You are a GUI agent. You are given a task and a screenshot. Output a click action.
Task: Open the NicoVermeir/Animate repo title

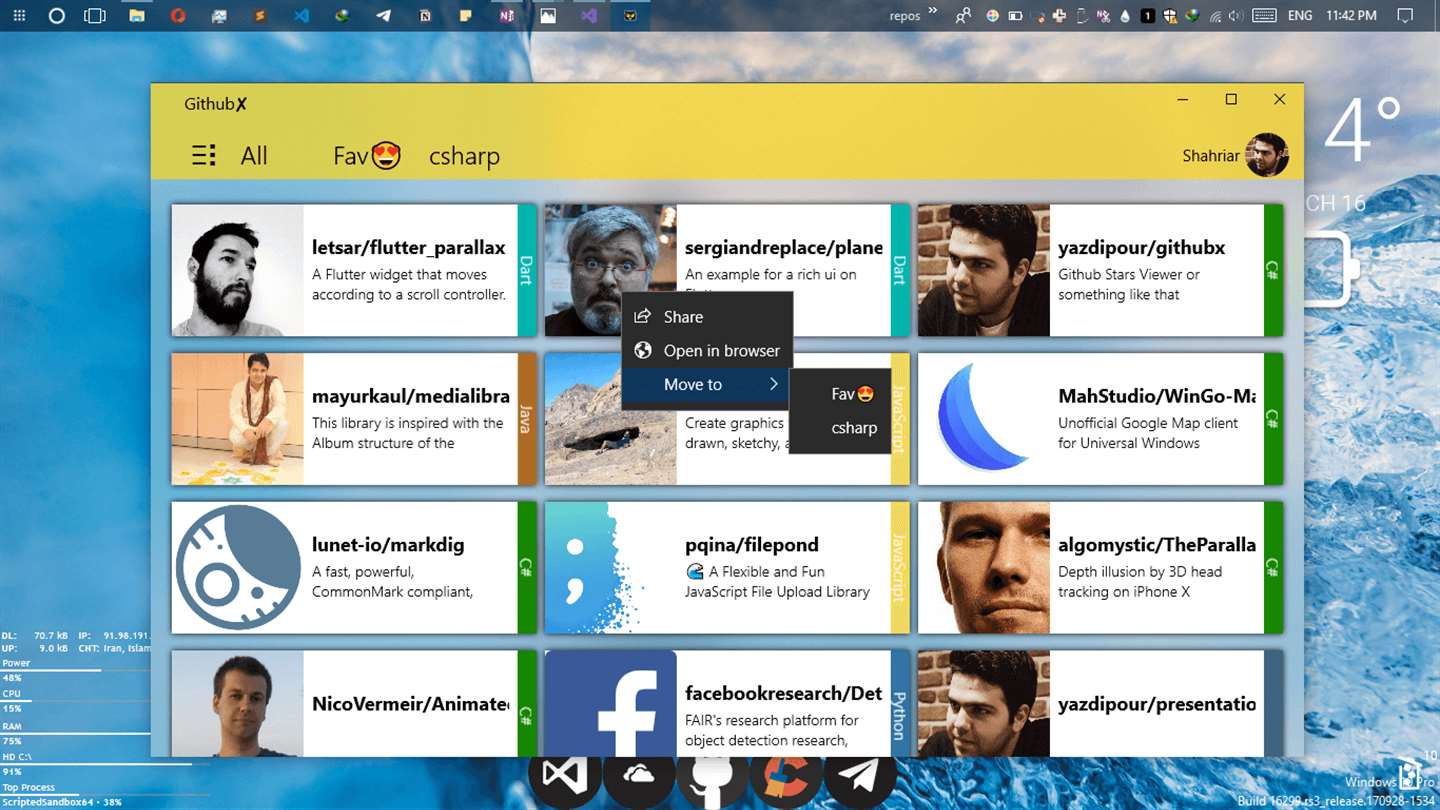pos(411,704)
